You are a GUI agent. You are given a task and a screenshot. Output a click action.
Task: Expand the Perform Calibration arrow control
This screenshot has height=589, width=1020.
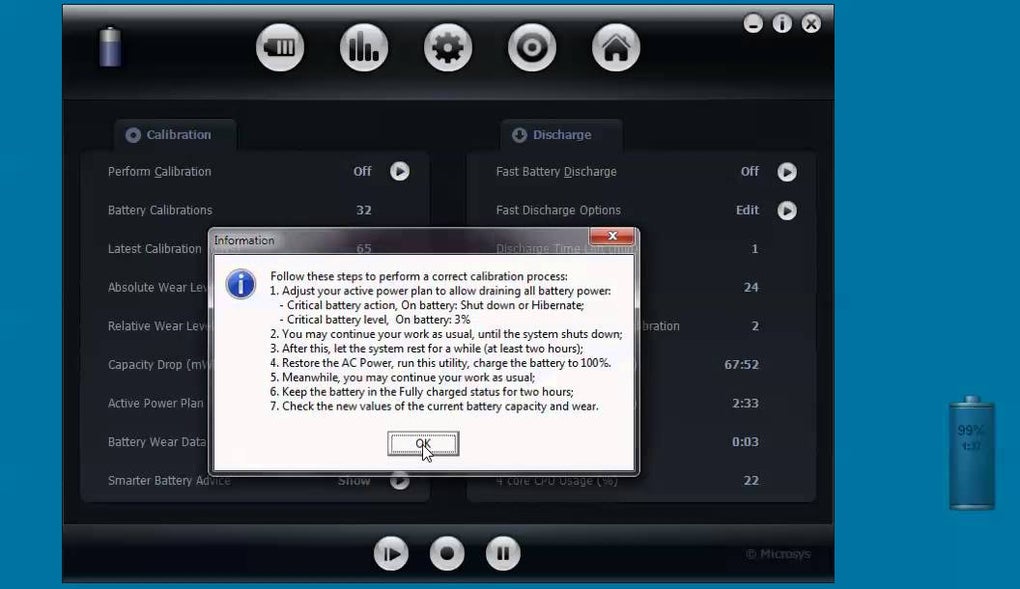tap(400, 171)
